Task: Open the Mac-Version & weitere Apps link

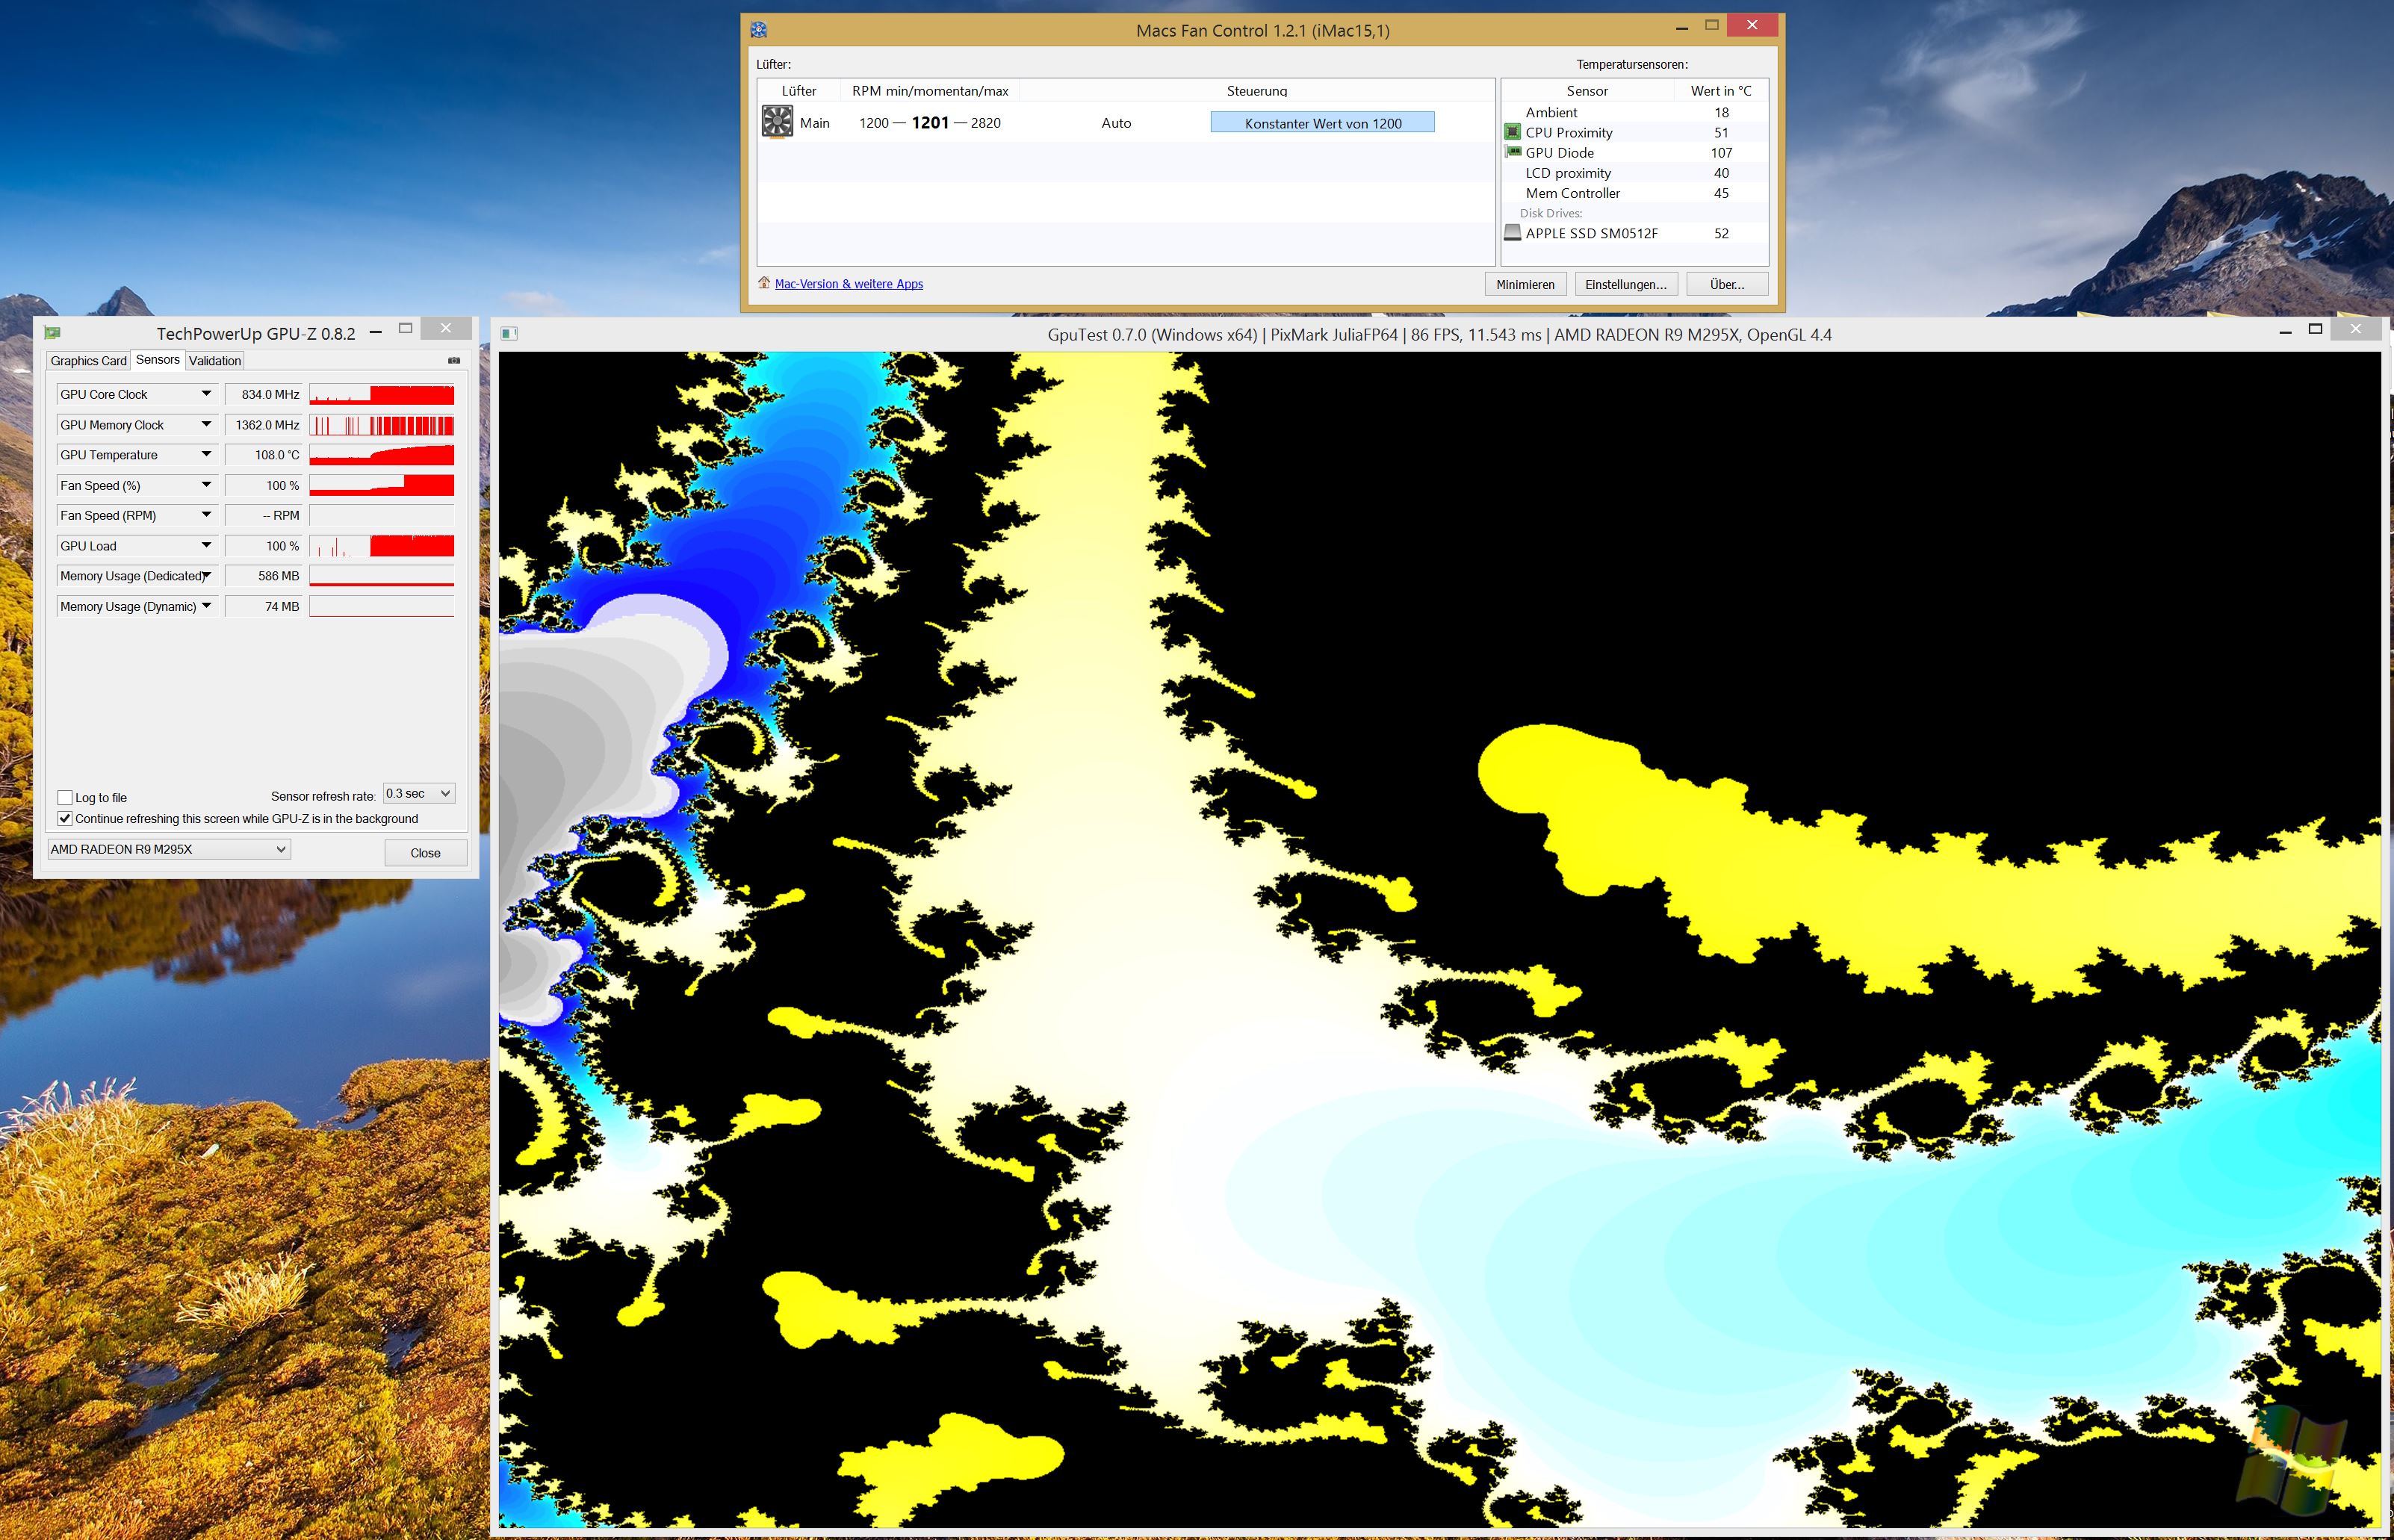Action: (848, 284)
